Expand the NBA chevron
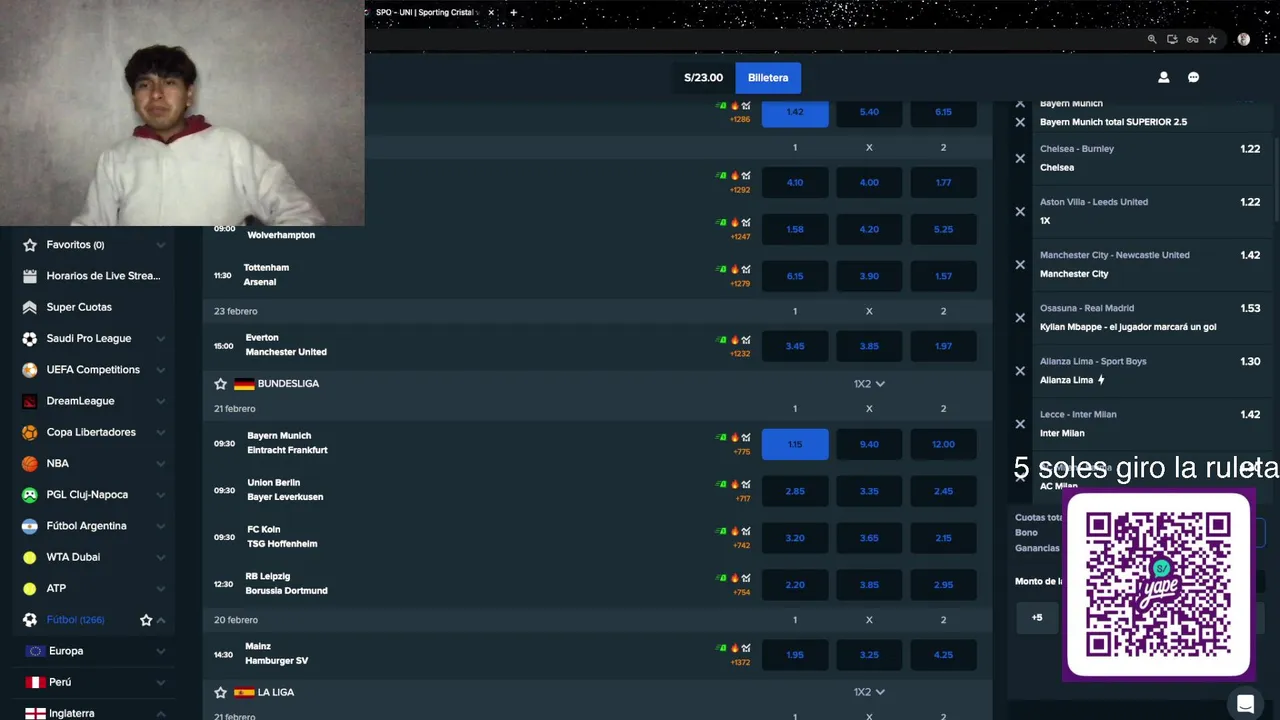Screen dimensions: 1280x720 (x=160, y=463)
